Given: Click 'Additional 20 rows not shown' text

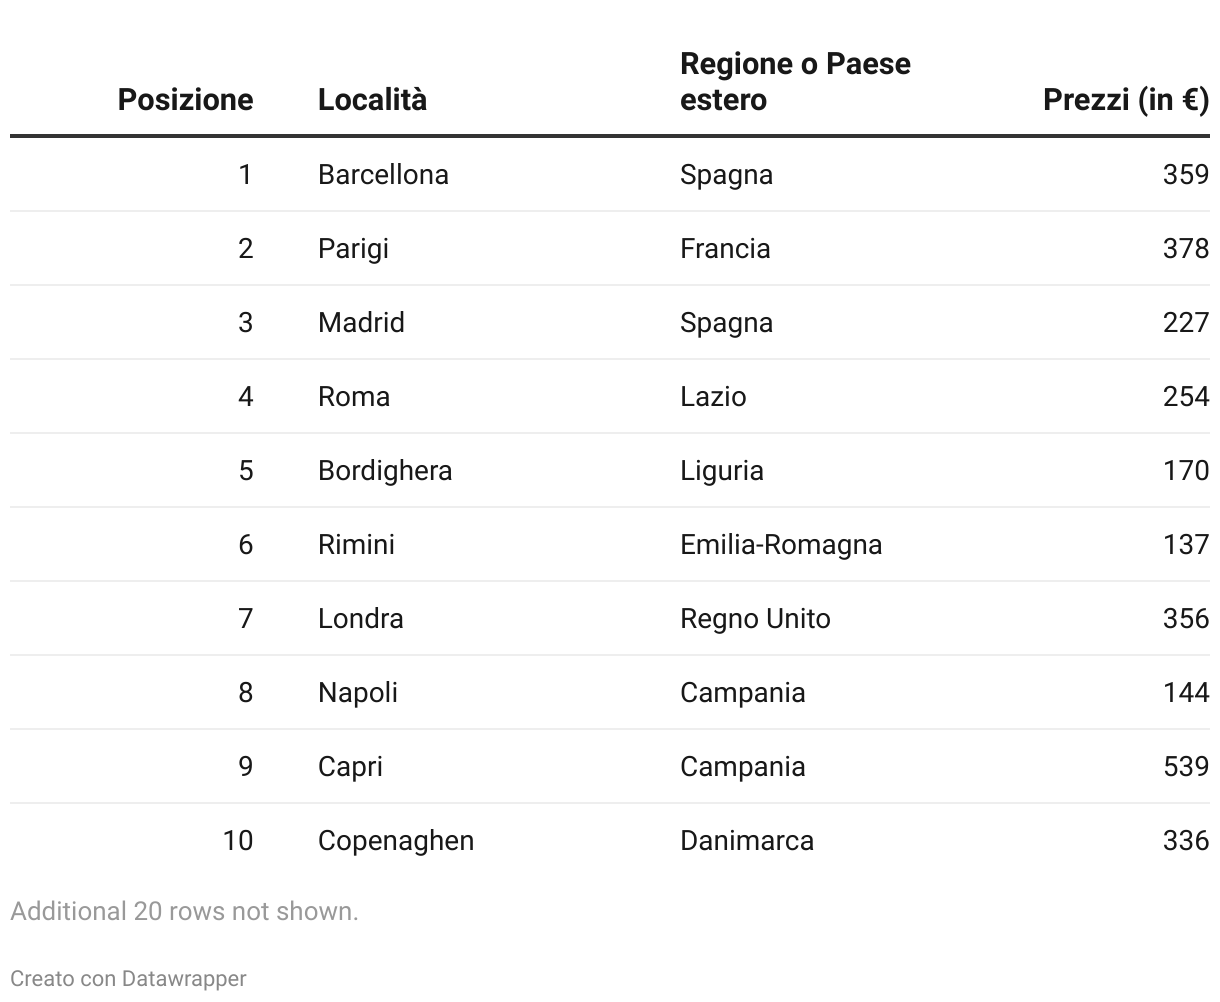Looking at the screenshot, I should pos(184,912).
